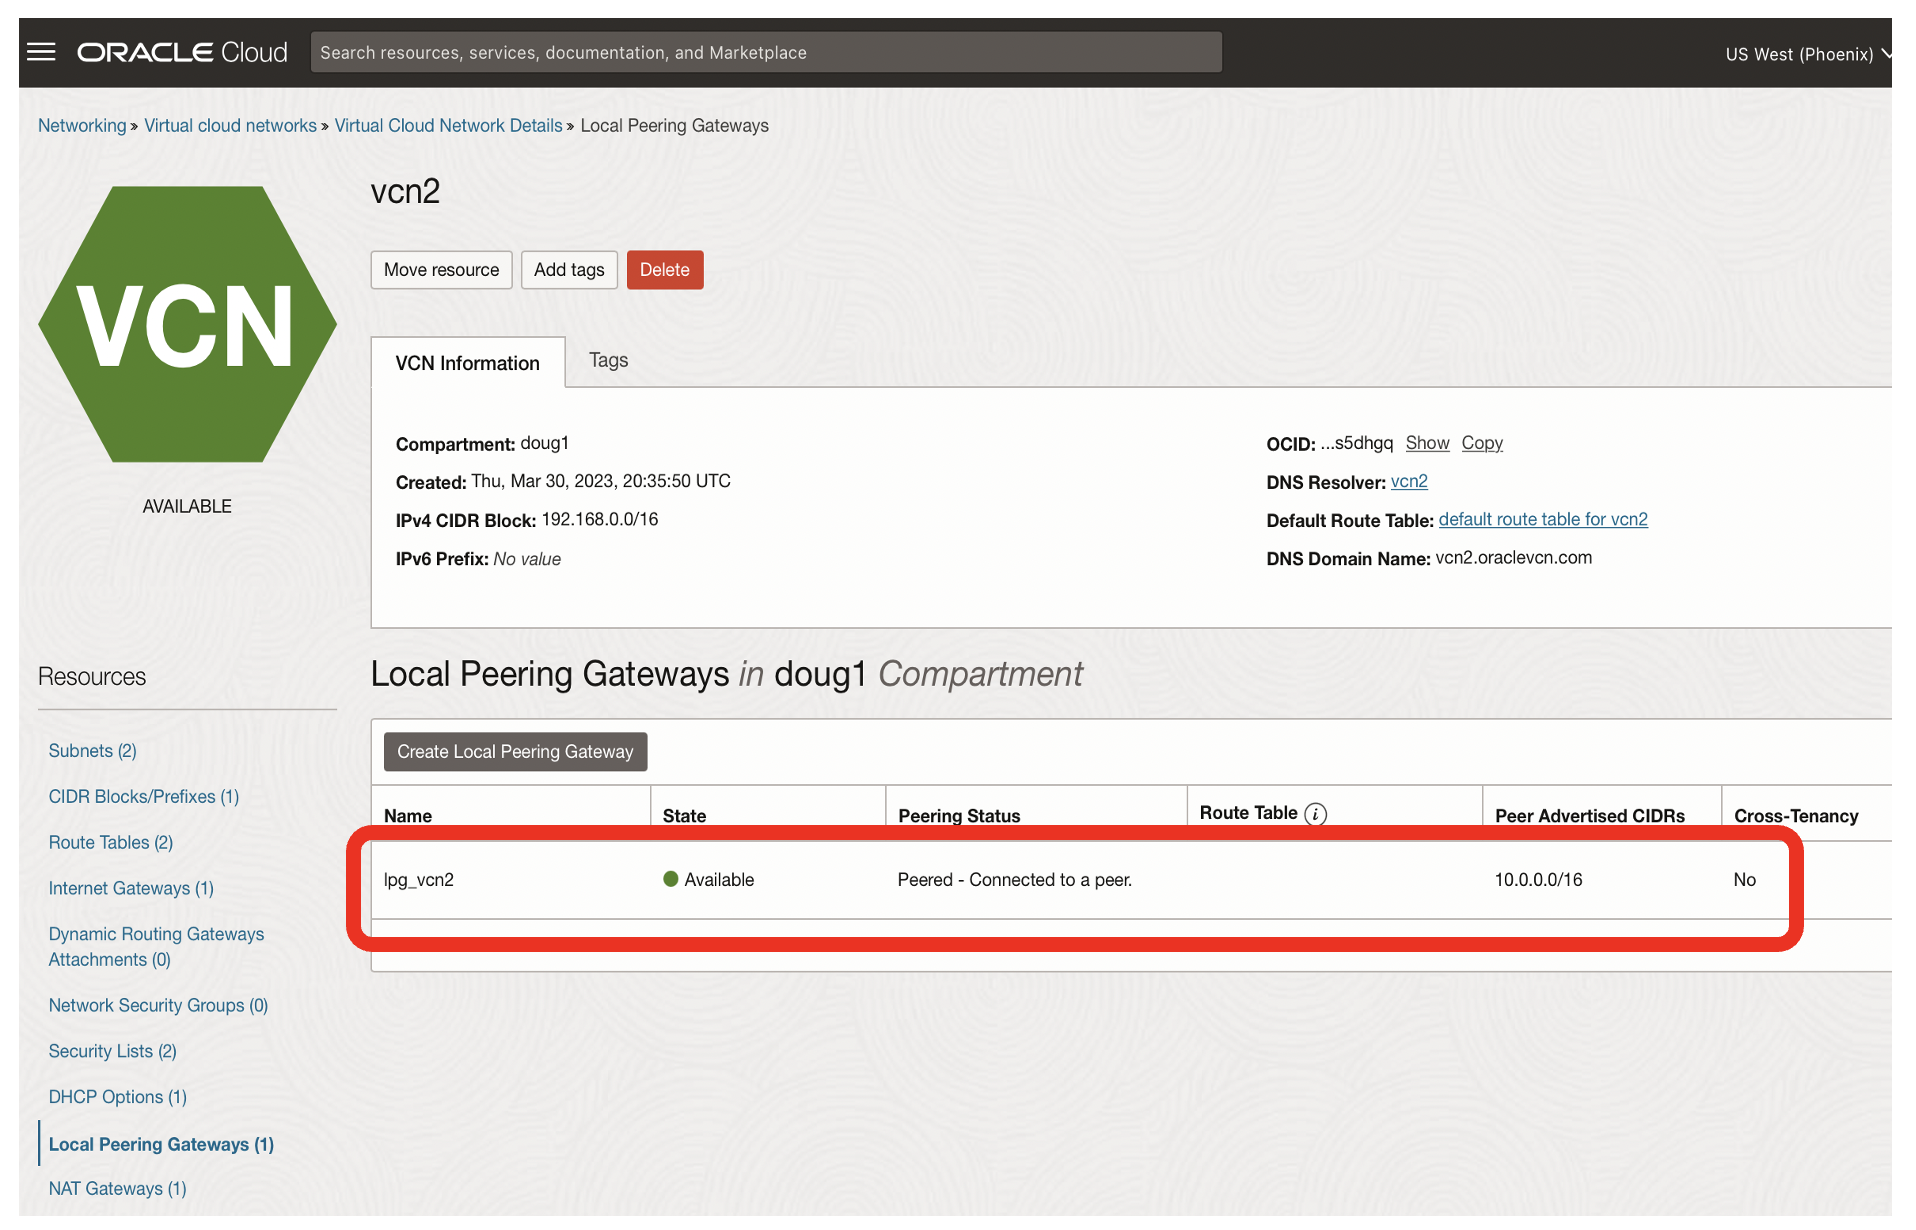Click the Add tags button
Screen dimensions: 1916x1230
point(569,270)
